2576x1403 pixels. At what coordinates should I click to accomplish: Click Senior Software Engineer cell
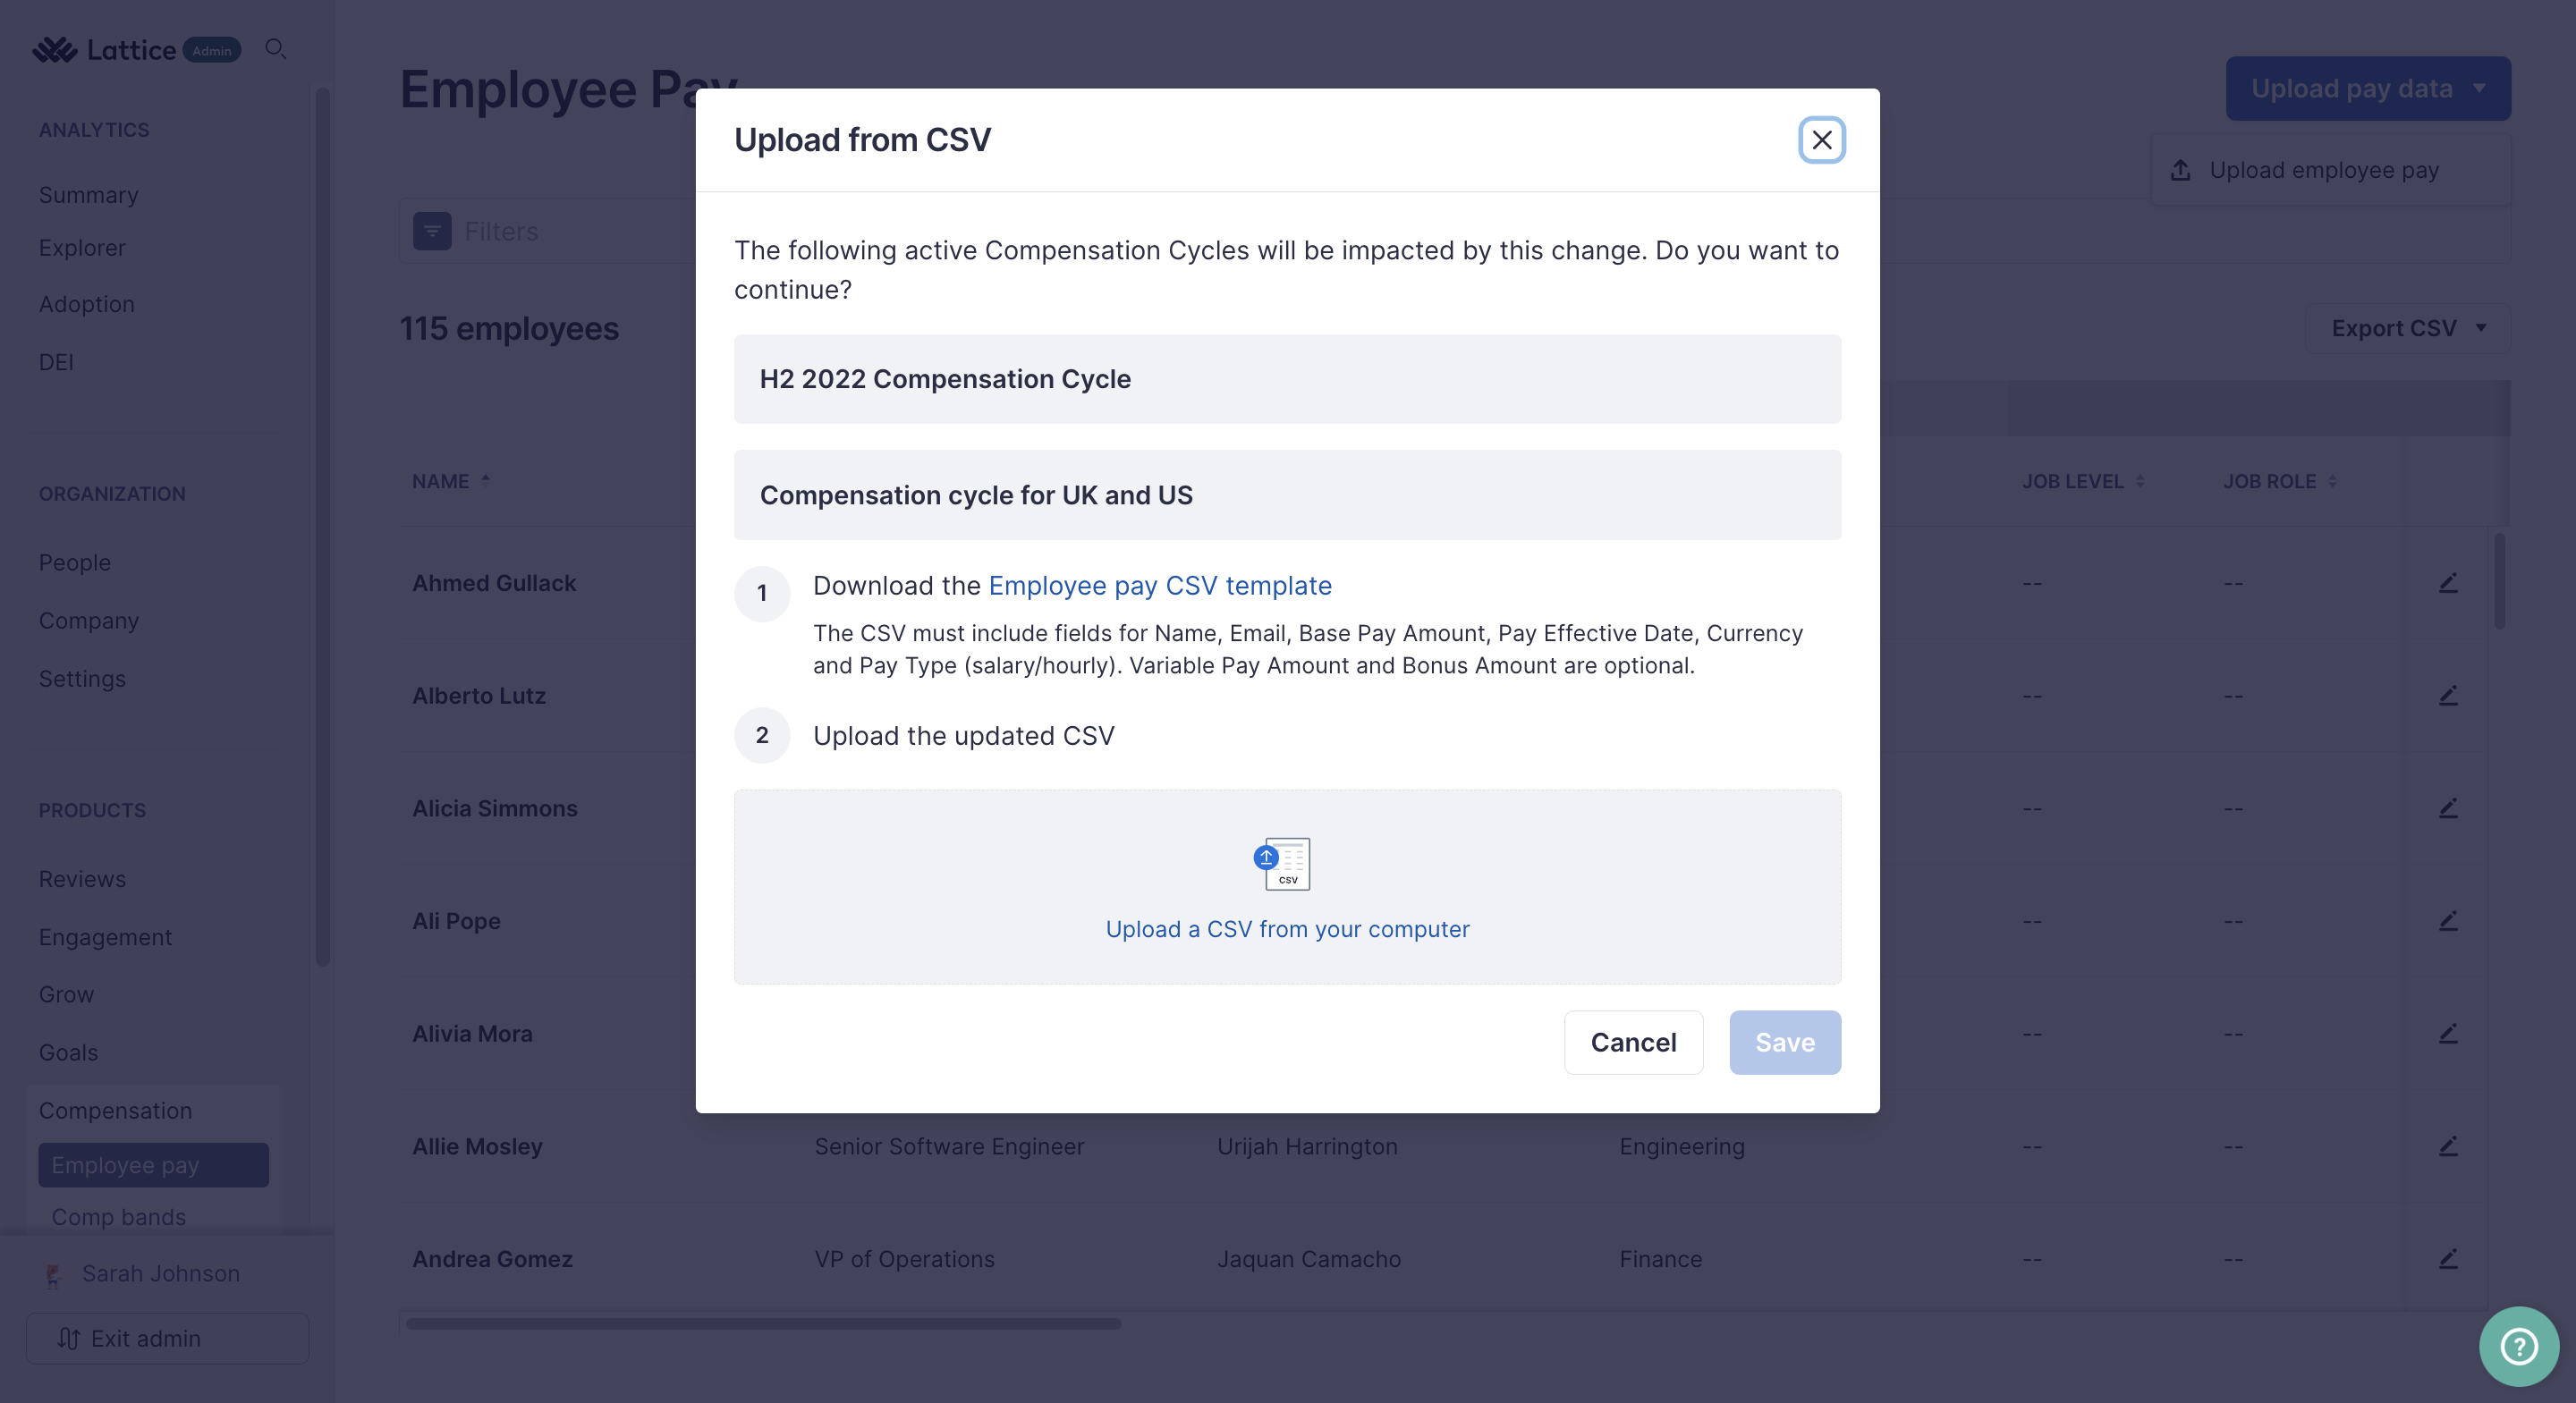tap(949, 1146)
